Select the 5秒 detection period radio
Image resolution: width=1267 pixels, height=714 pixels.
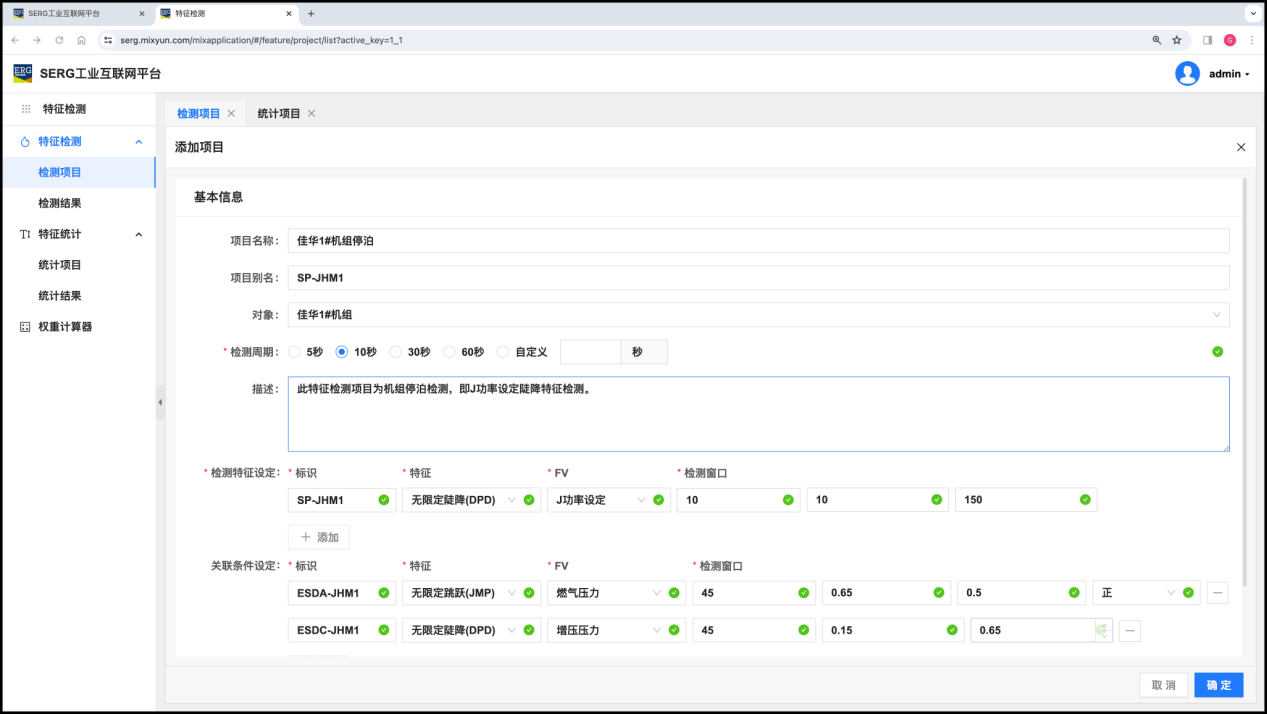click(294, 352)
